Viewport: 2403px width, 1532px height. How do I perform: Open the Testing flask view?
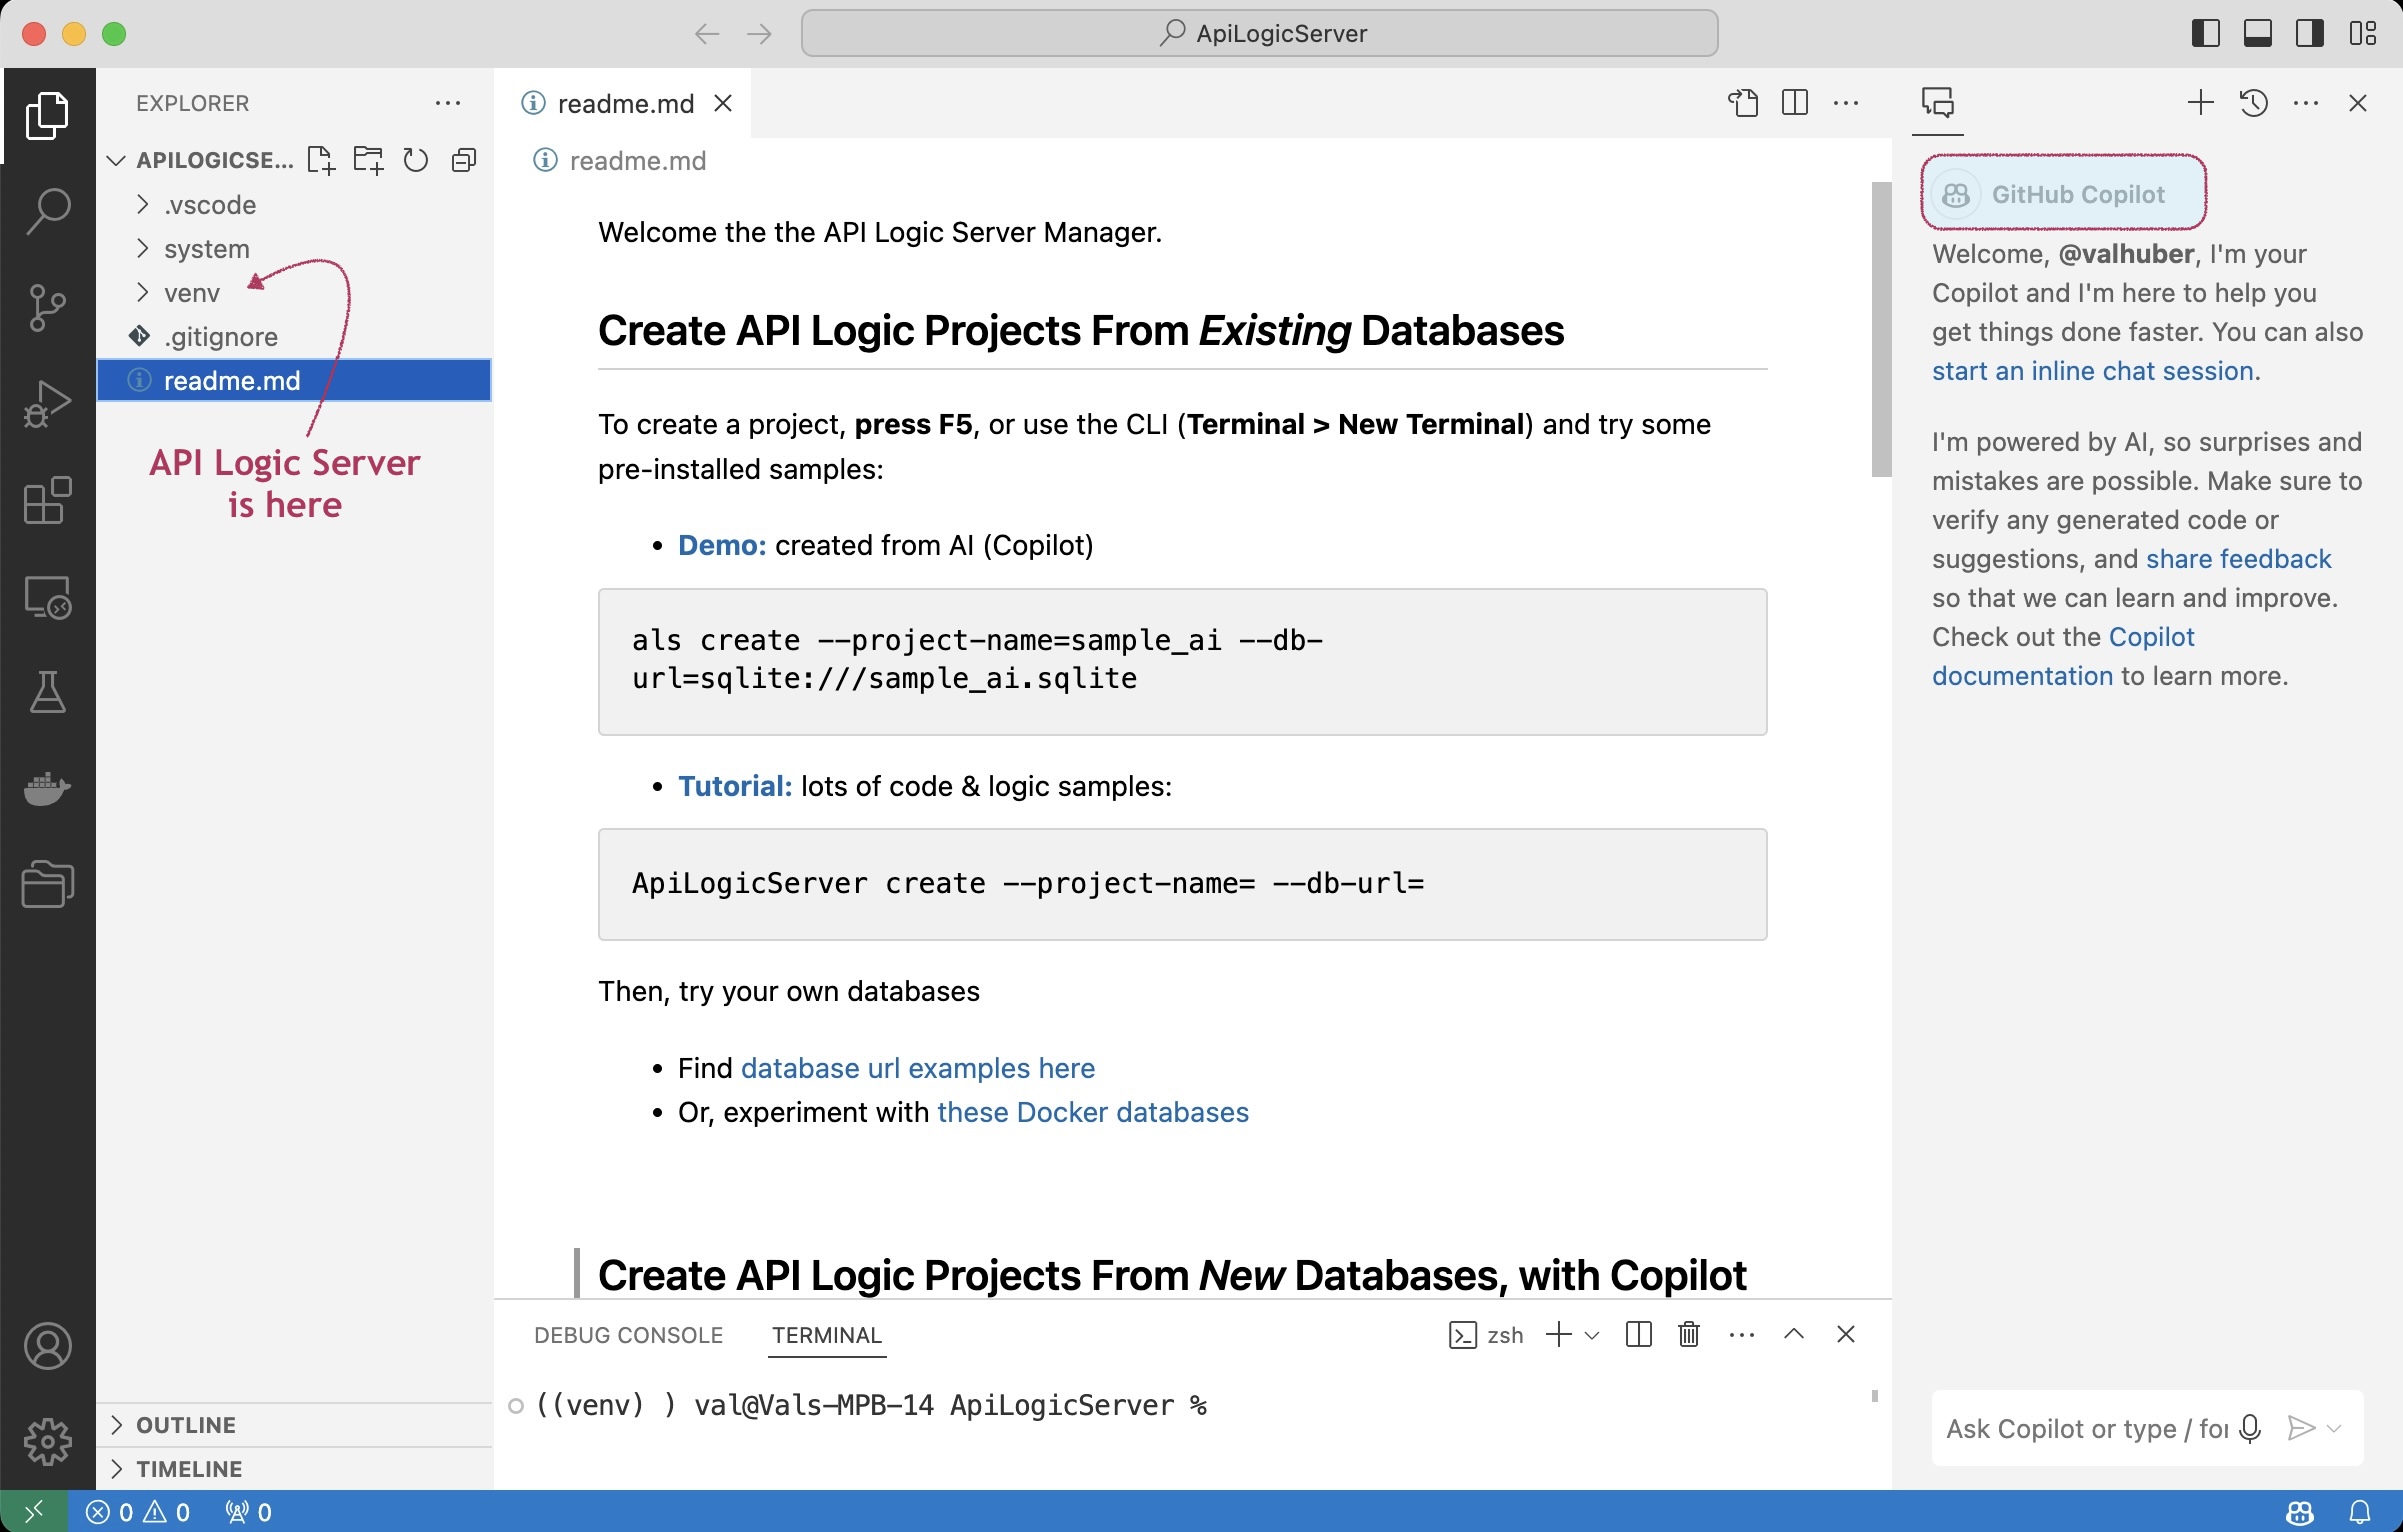47,692
